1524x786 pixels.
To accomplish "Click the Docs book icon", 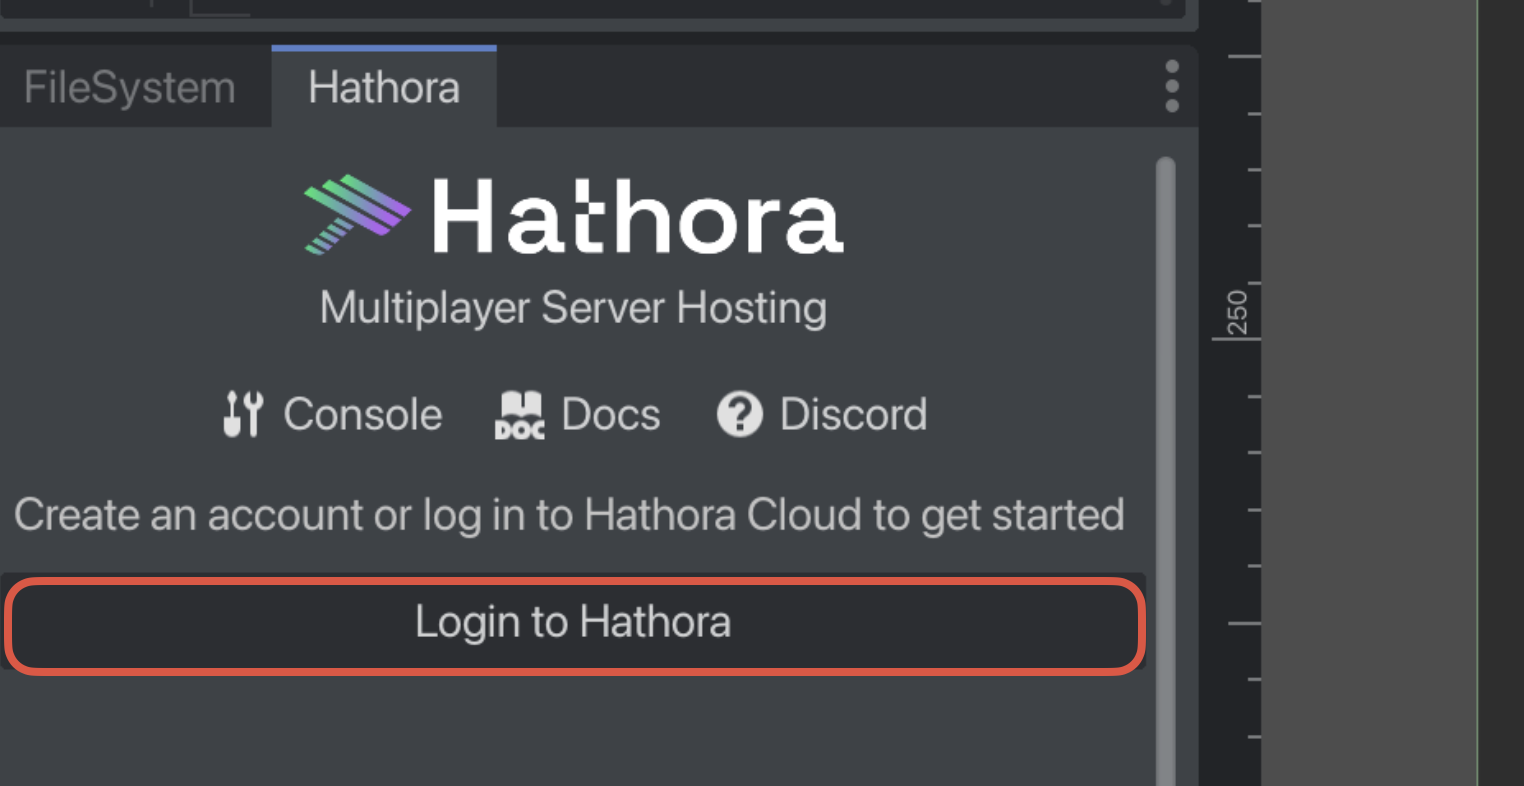I will pos(520,414).
